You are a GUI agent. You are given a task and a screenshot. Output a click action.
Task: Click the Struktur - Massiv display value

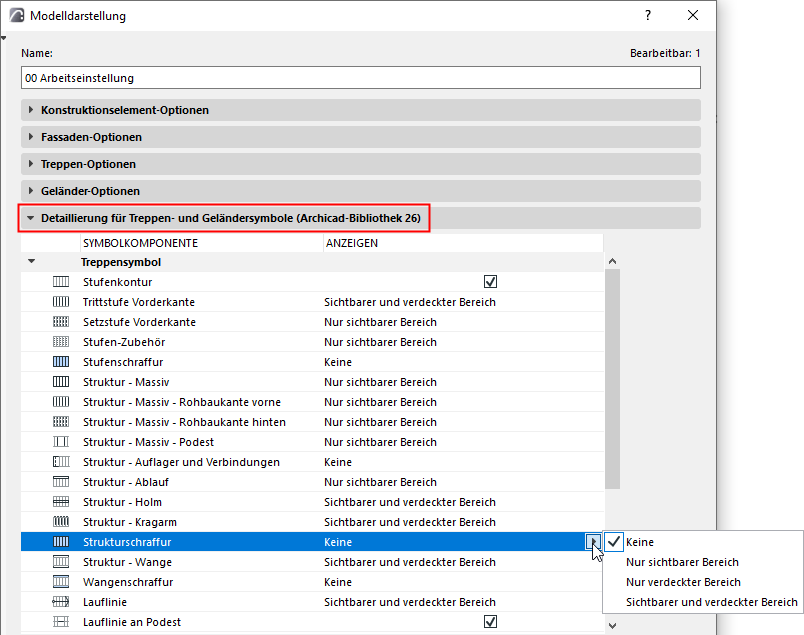(380, 382)
